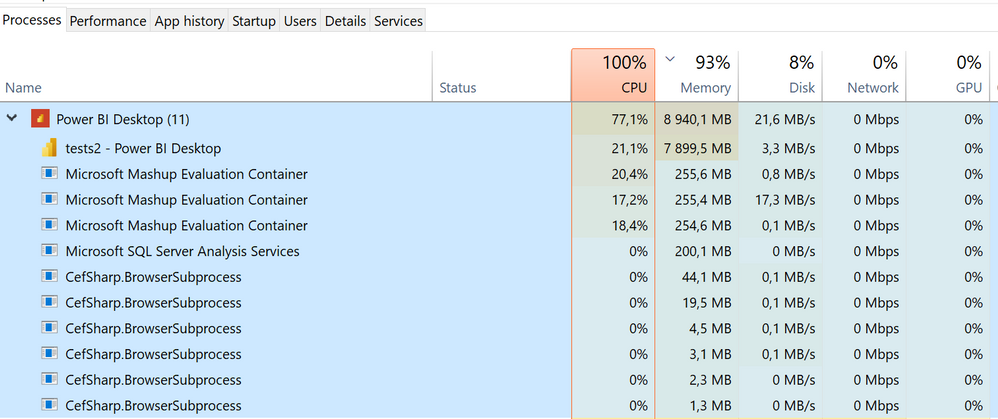Click icon of CefSharp subprocess using 2,3 MB
The width and height of the screenshot is (998, 419).
(50, 380)
